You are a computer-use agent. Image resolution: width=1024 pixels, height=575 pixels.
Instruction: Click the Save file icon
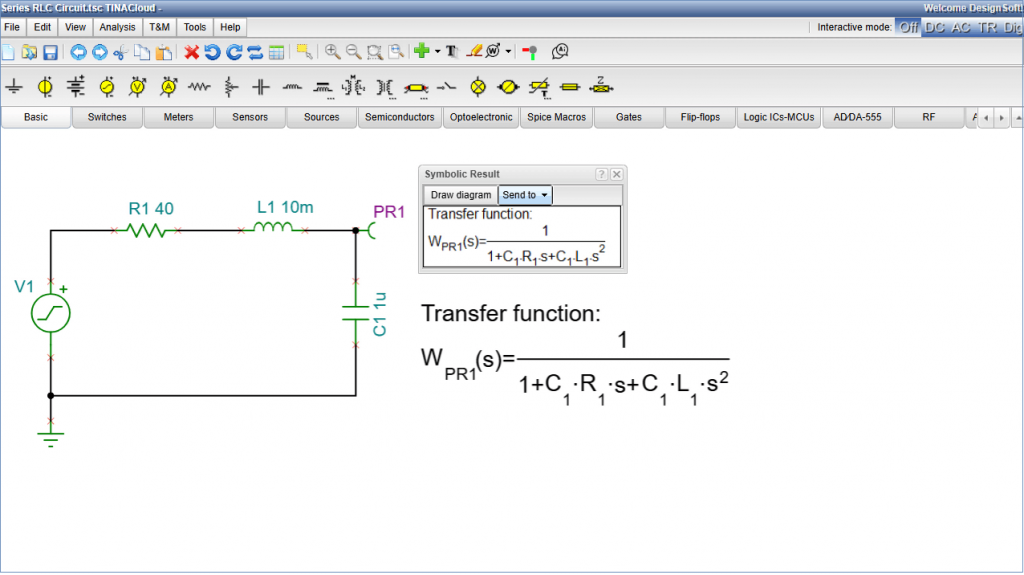coord(49,52)
